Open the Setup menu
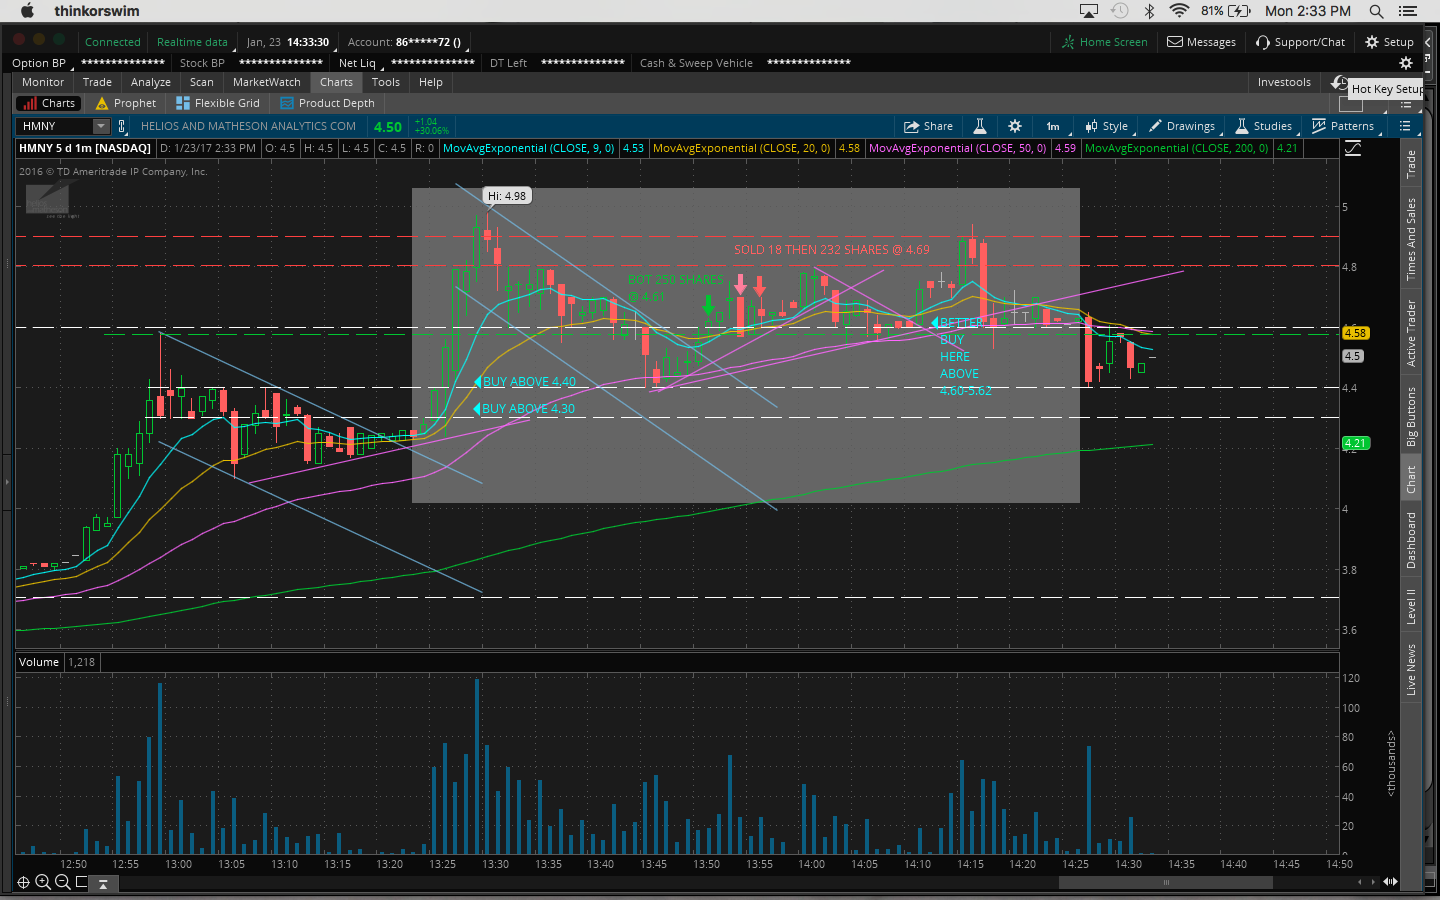This screenshot has height=900, width=1440. pos(1389,42)
